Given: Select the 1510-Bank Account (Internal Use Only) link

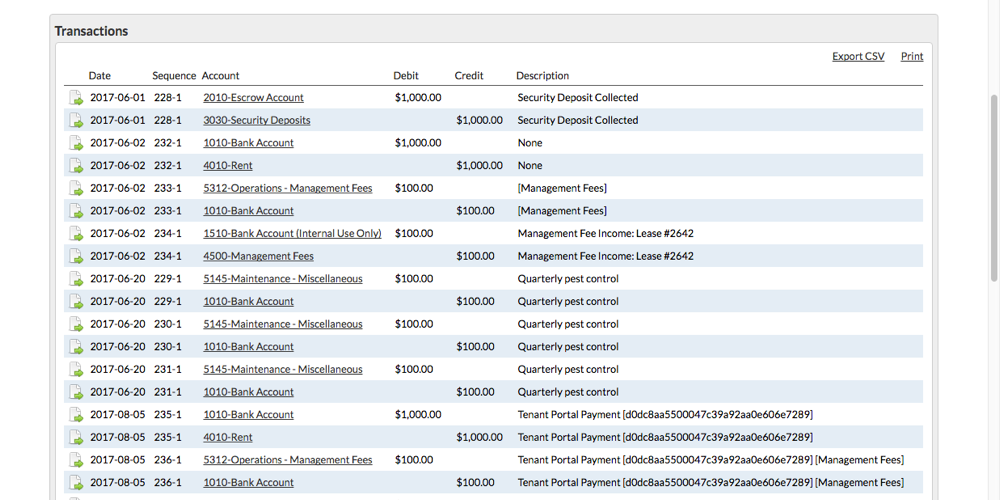Looking at the screenshot, I should point(292,233).
